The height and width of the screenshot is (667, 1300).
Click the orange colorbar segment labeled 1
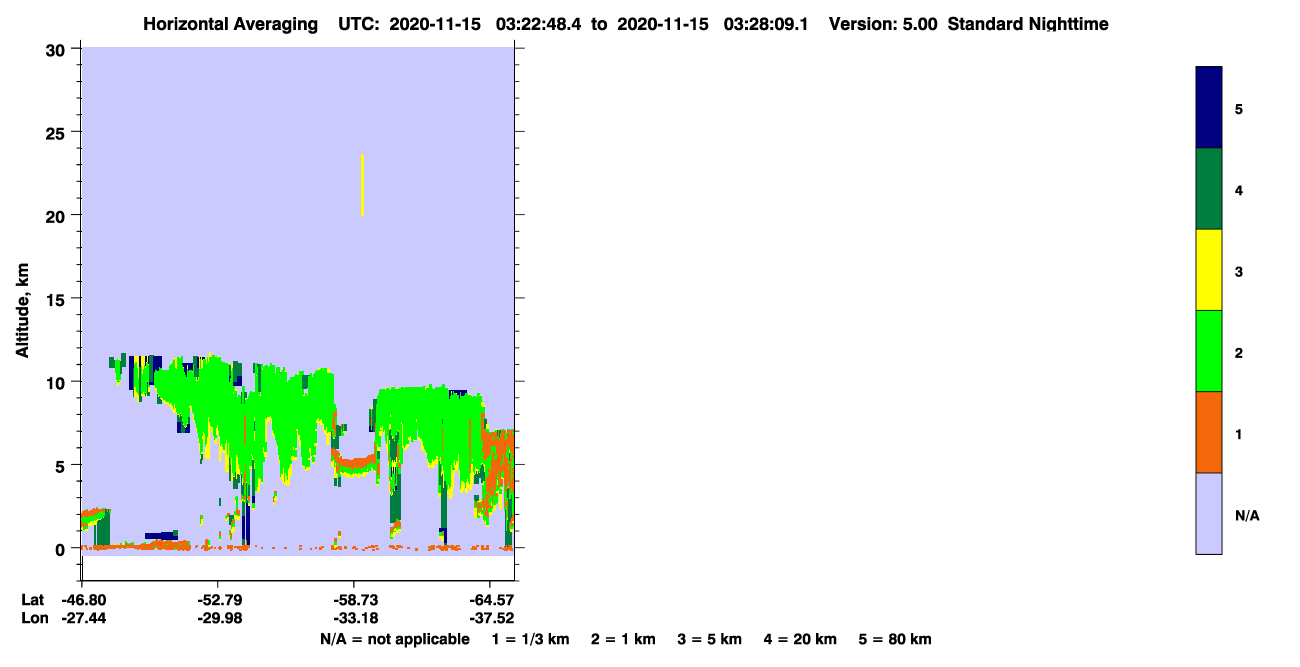[1209, 432]
